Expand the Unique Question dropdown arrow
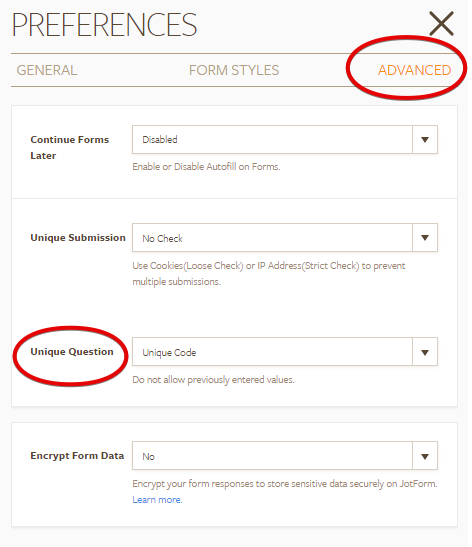This screenshot has height=547, width=472. (x=425, y=352)
